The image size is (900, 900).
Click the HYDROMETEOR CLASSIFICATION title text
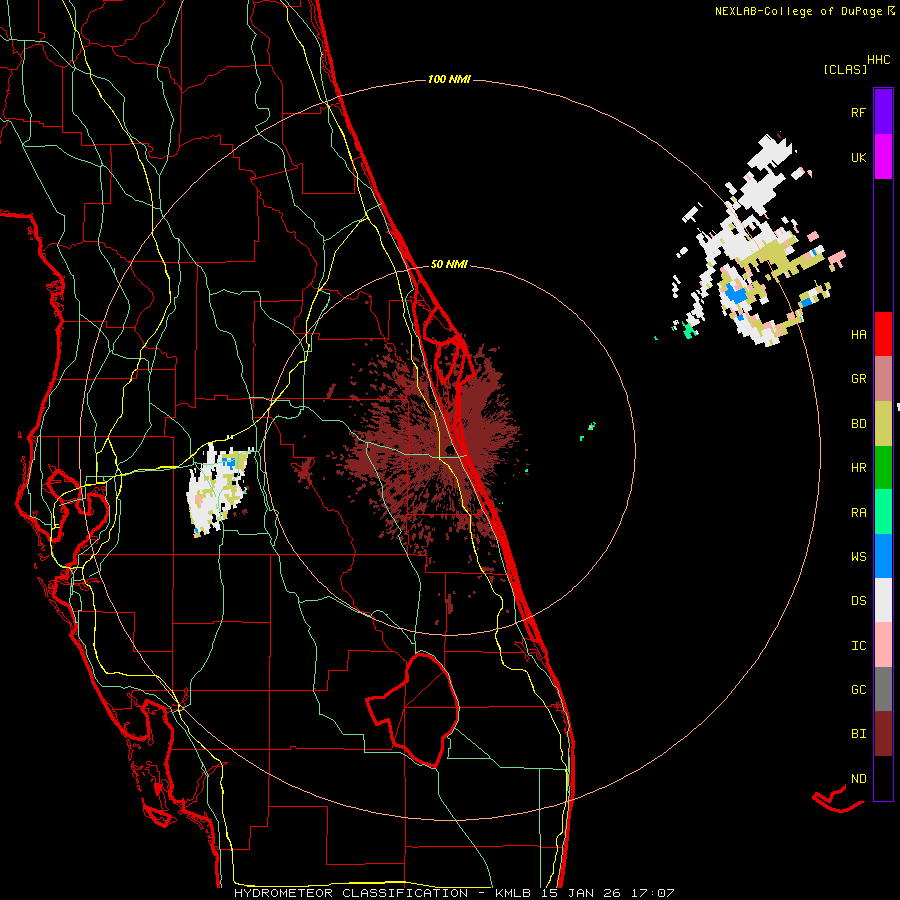pos(351,893)
